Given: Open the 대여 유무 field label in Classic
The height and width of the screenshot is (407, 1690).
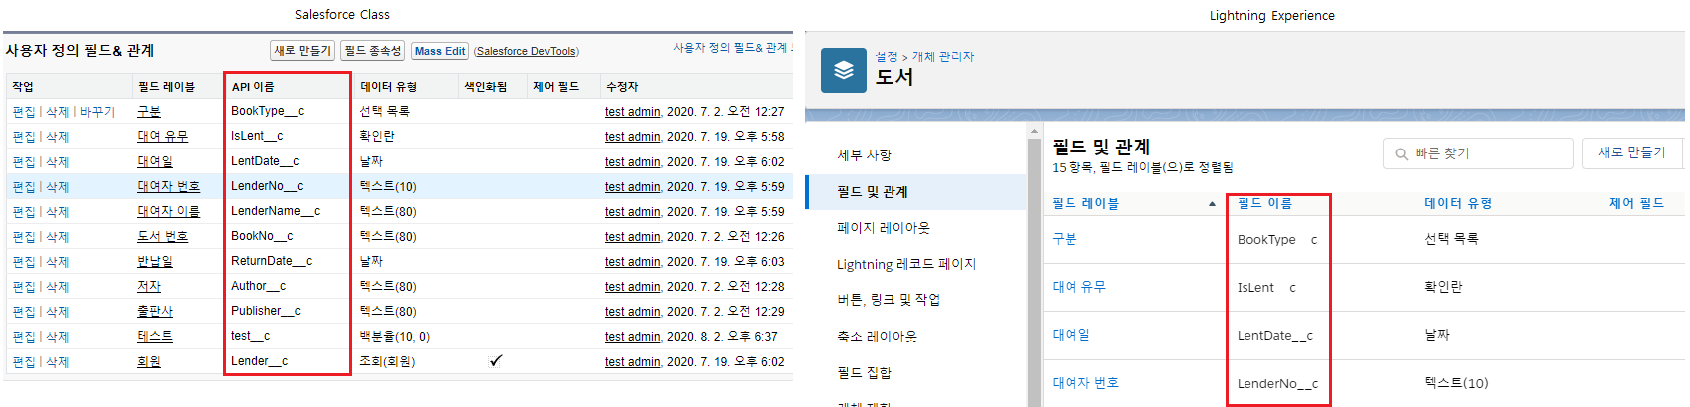Looking at the screenshot, I should (162, 137).
